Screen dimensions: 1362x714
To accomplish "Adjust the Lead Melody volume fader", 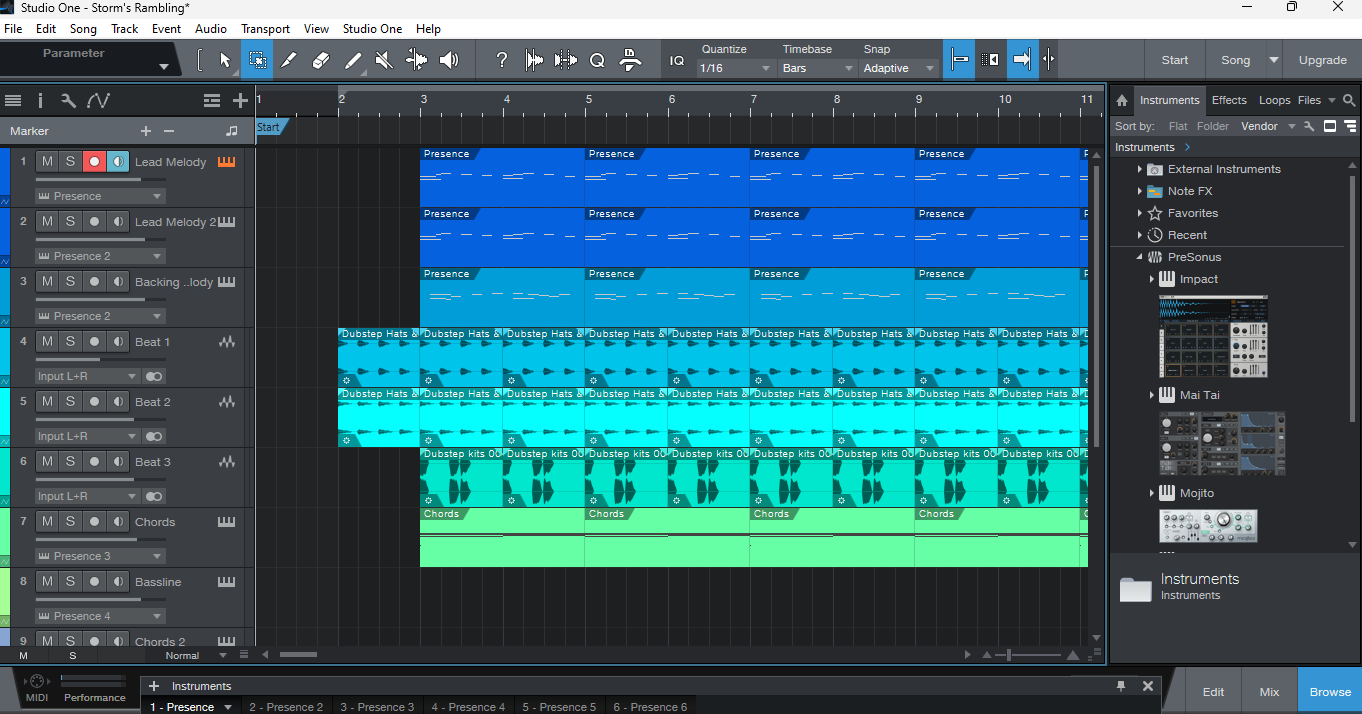I will tap(100, 179).
